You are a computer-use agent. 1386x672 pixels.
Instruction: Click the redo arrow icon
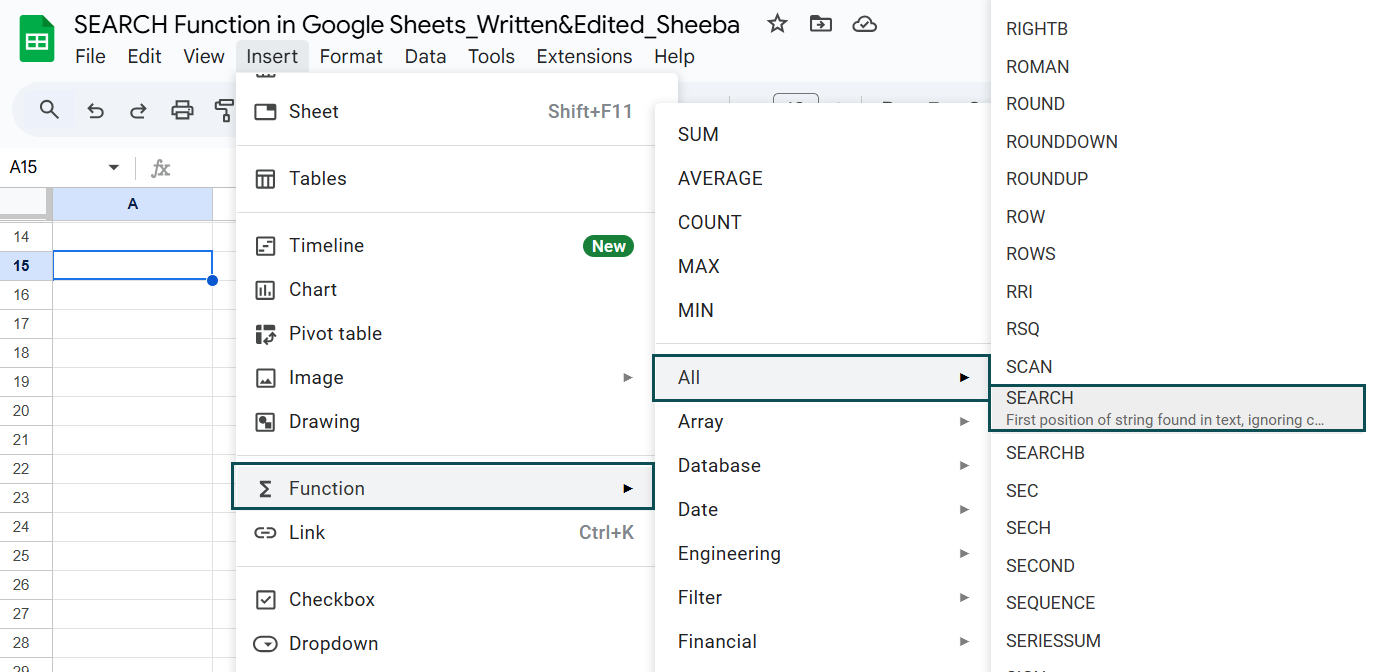click(138, 110)
